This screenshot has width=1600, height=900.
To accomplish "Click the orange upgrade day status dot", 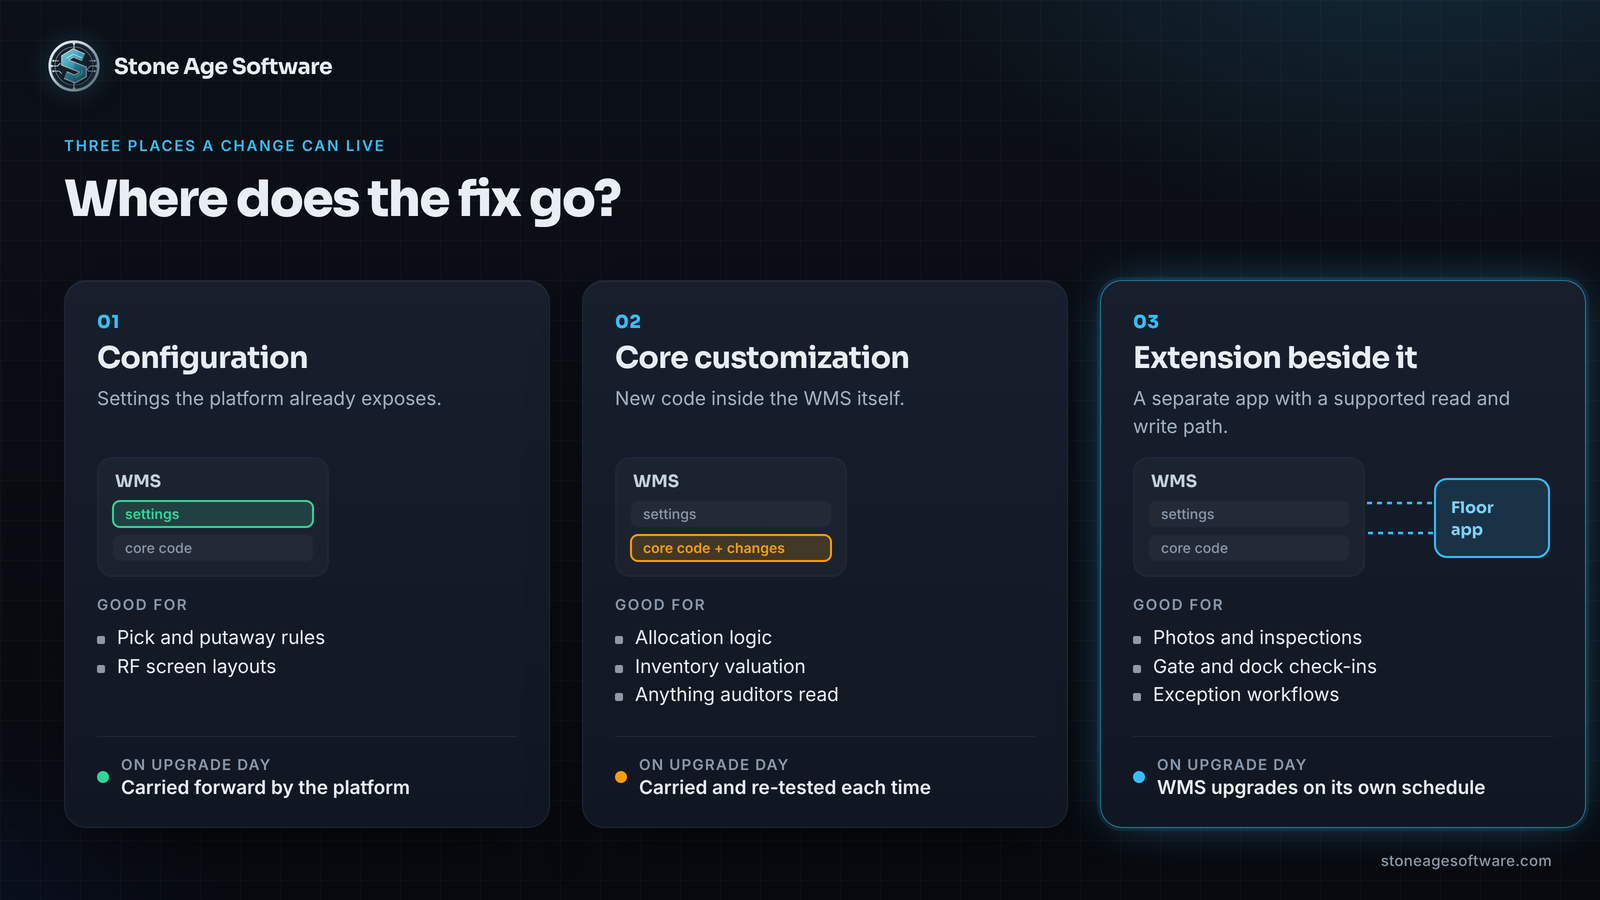I will [621, 777].
